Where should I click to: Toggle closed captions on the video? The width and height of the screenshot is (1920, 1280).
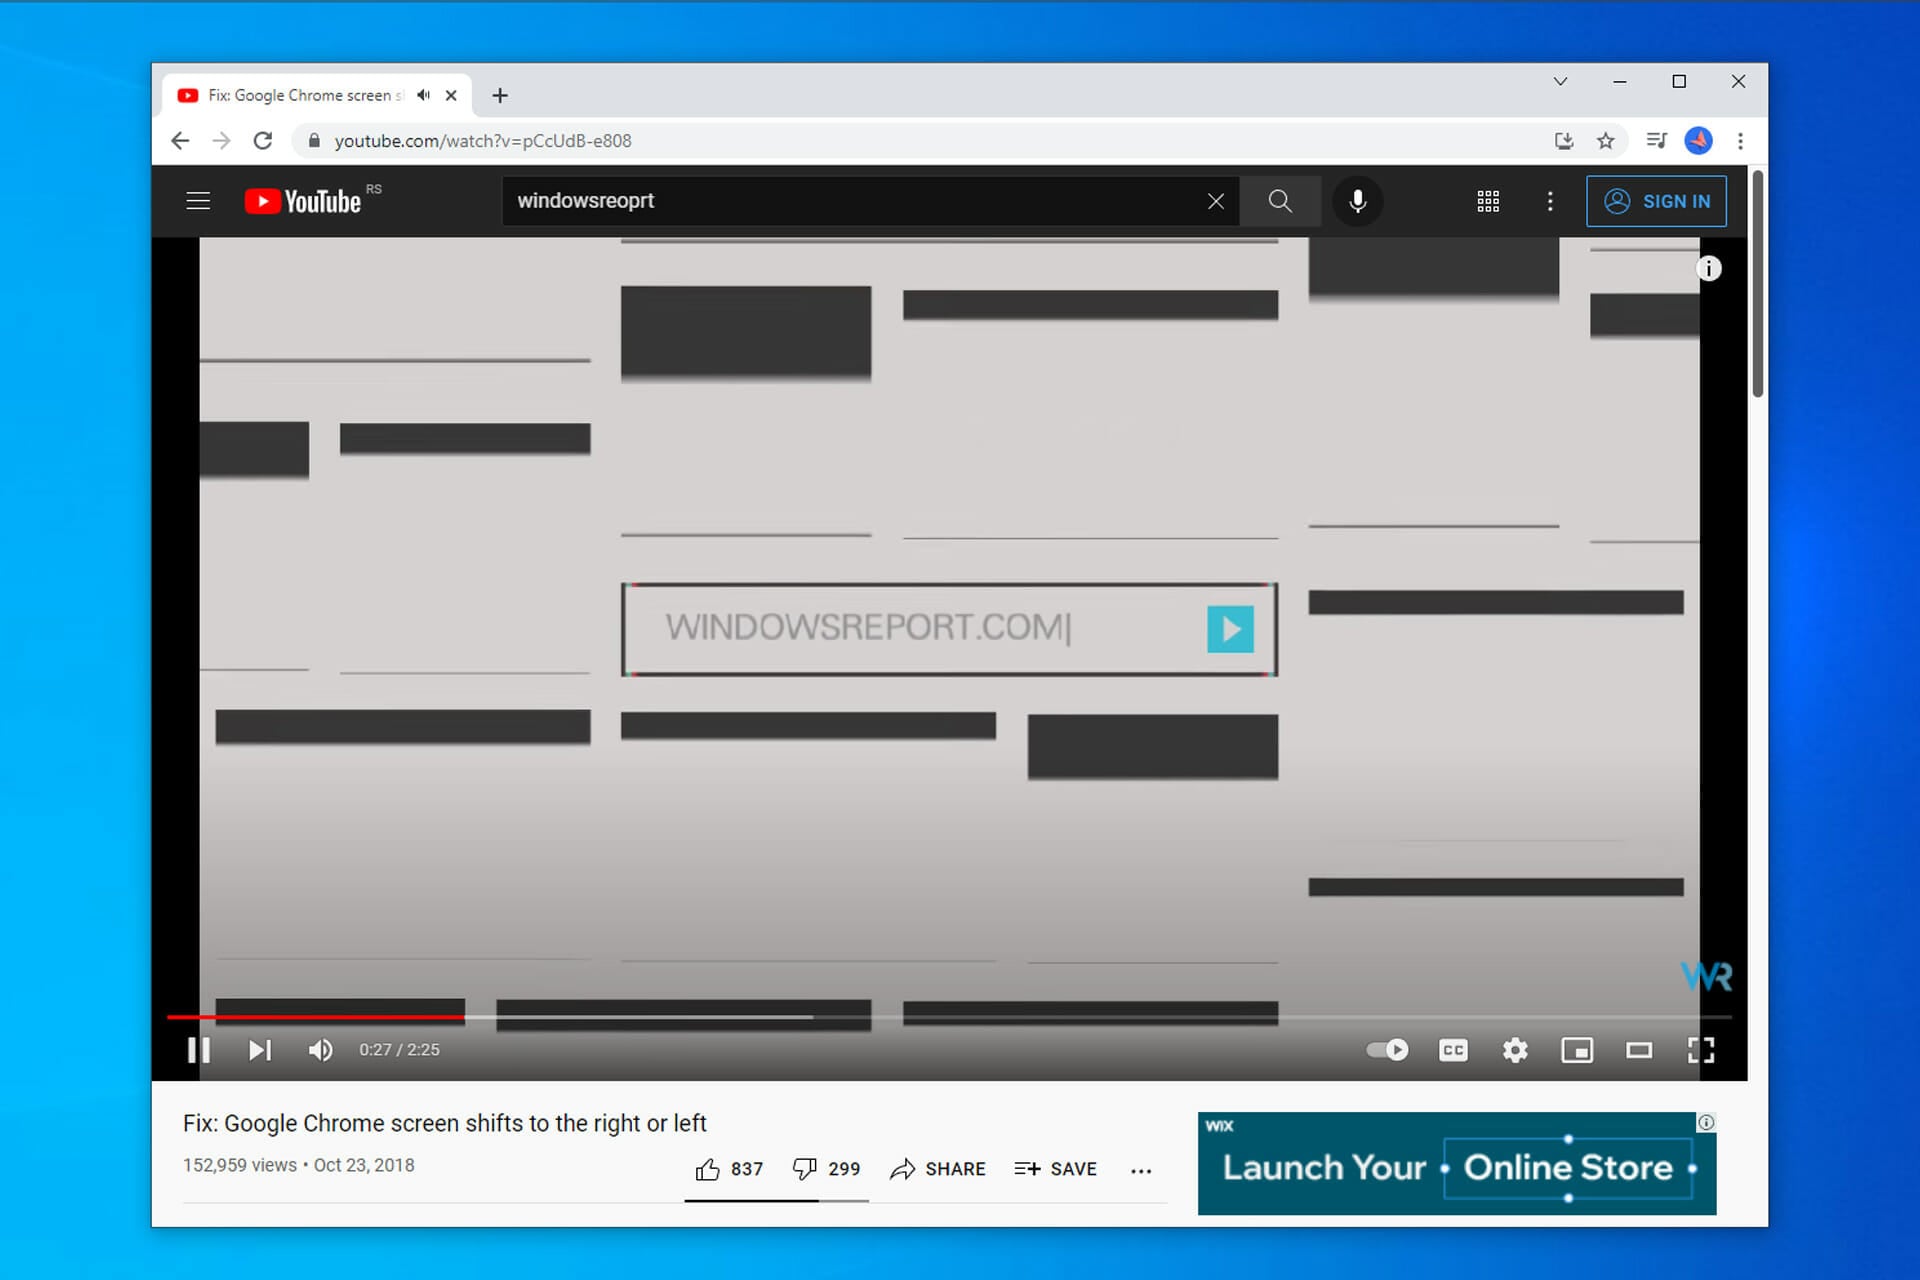[1453, 1050]
